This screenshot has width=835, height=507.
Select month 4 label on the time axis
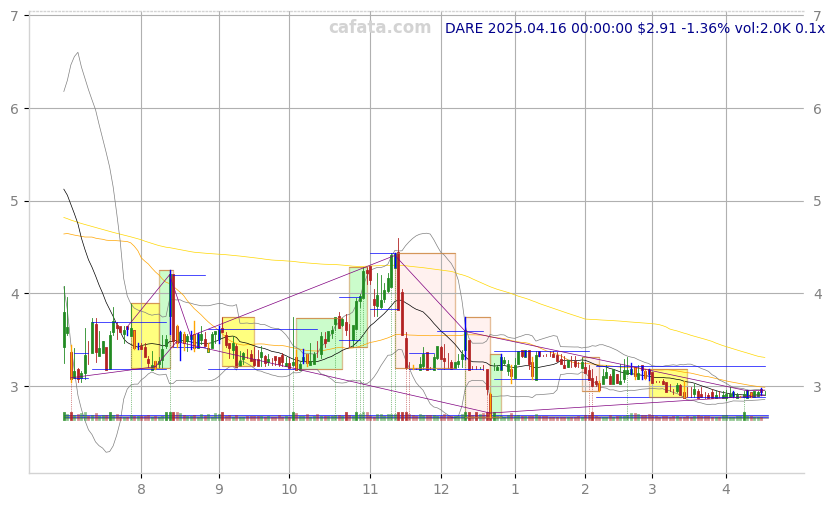[726, 489]
